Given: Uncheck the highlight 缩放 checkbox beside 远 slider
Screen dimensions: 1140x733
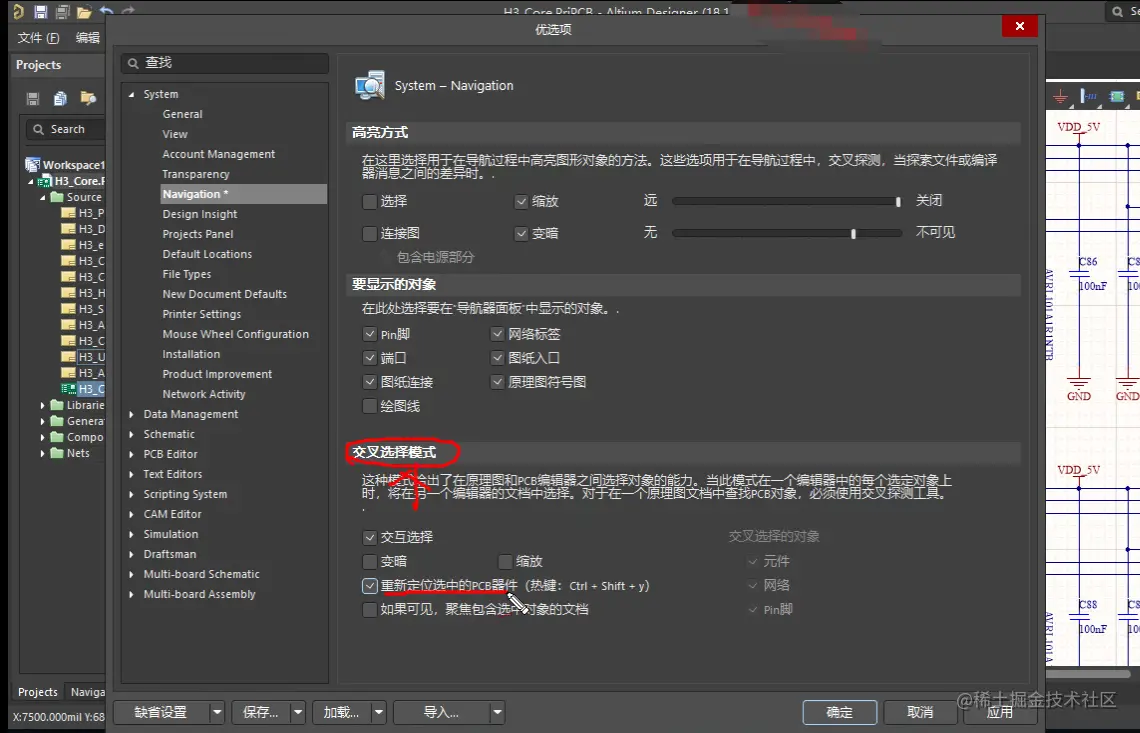Looking at the screenshot, I should pos(521,201).
